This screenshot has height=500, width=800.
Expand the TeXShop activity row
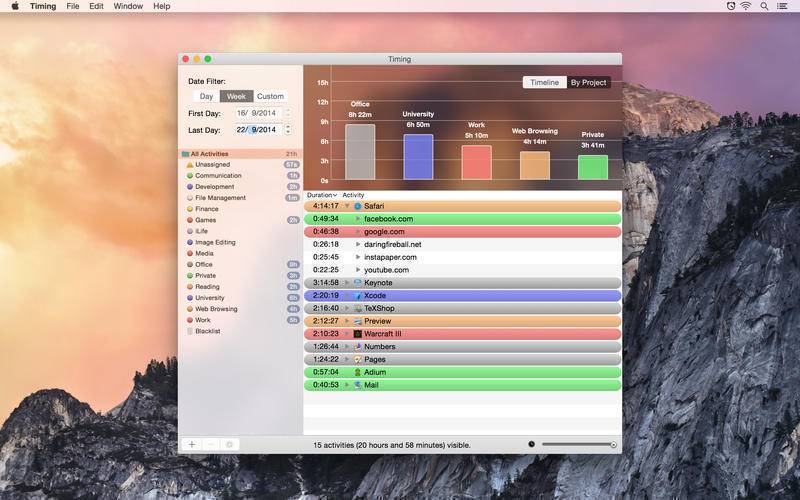(347, 308)
